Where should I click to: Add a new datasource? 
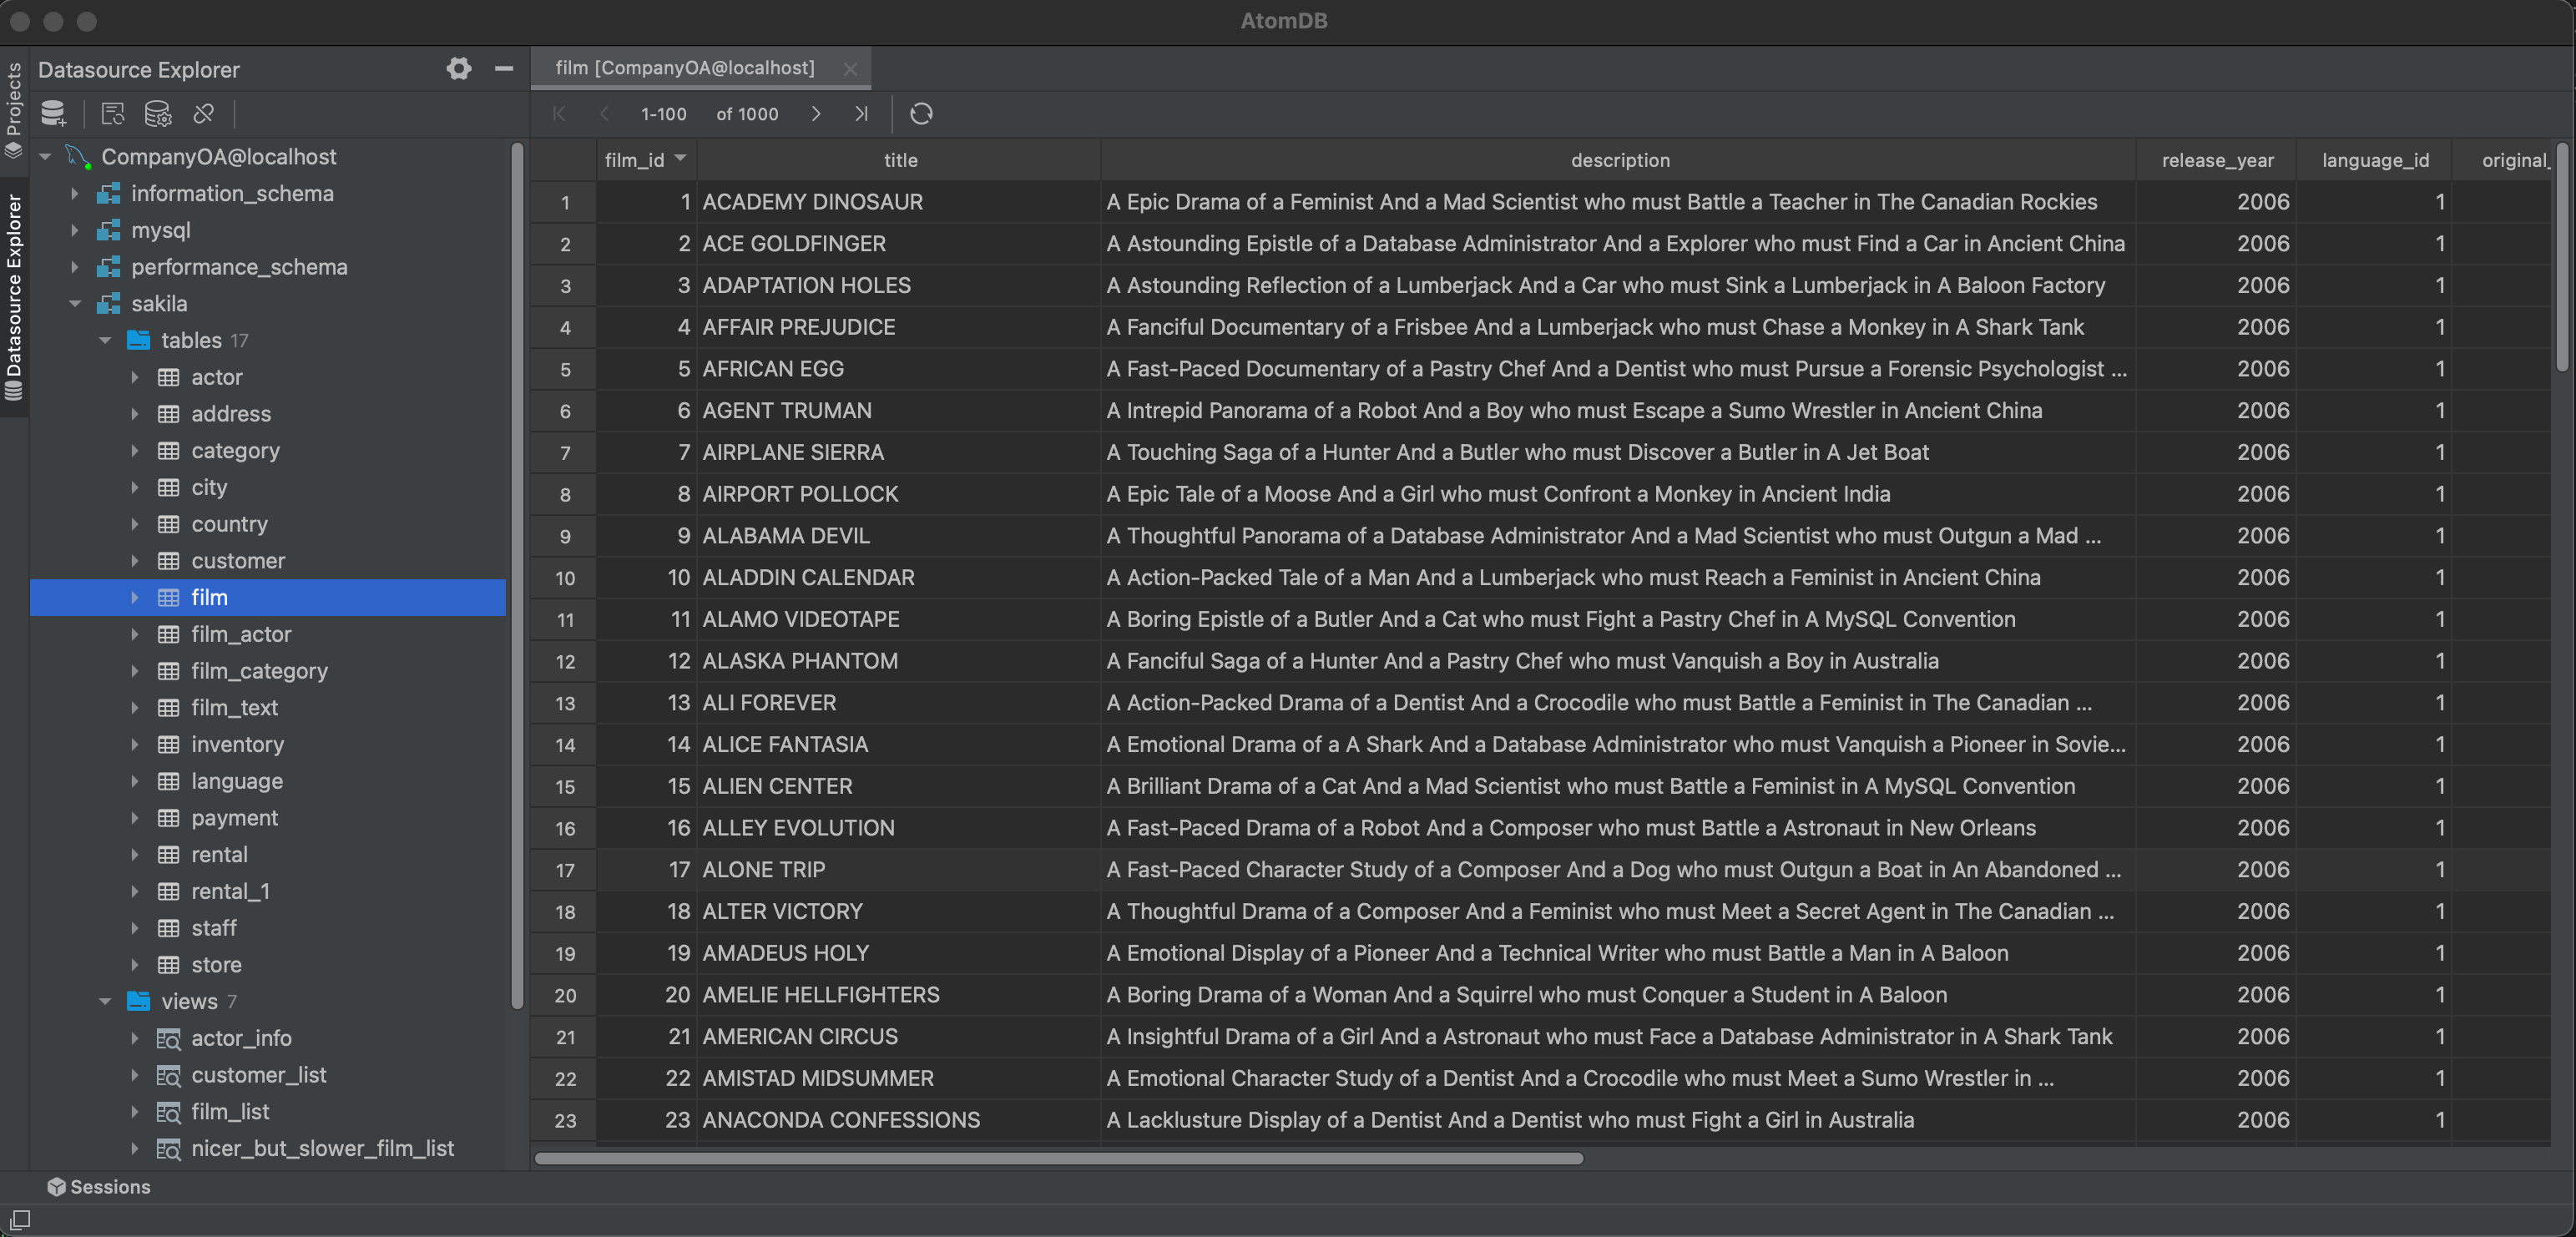(x=53, y=114)
